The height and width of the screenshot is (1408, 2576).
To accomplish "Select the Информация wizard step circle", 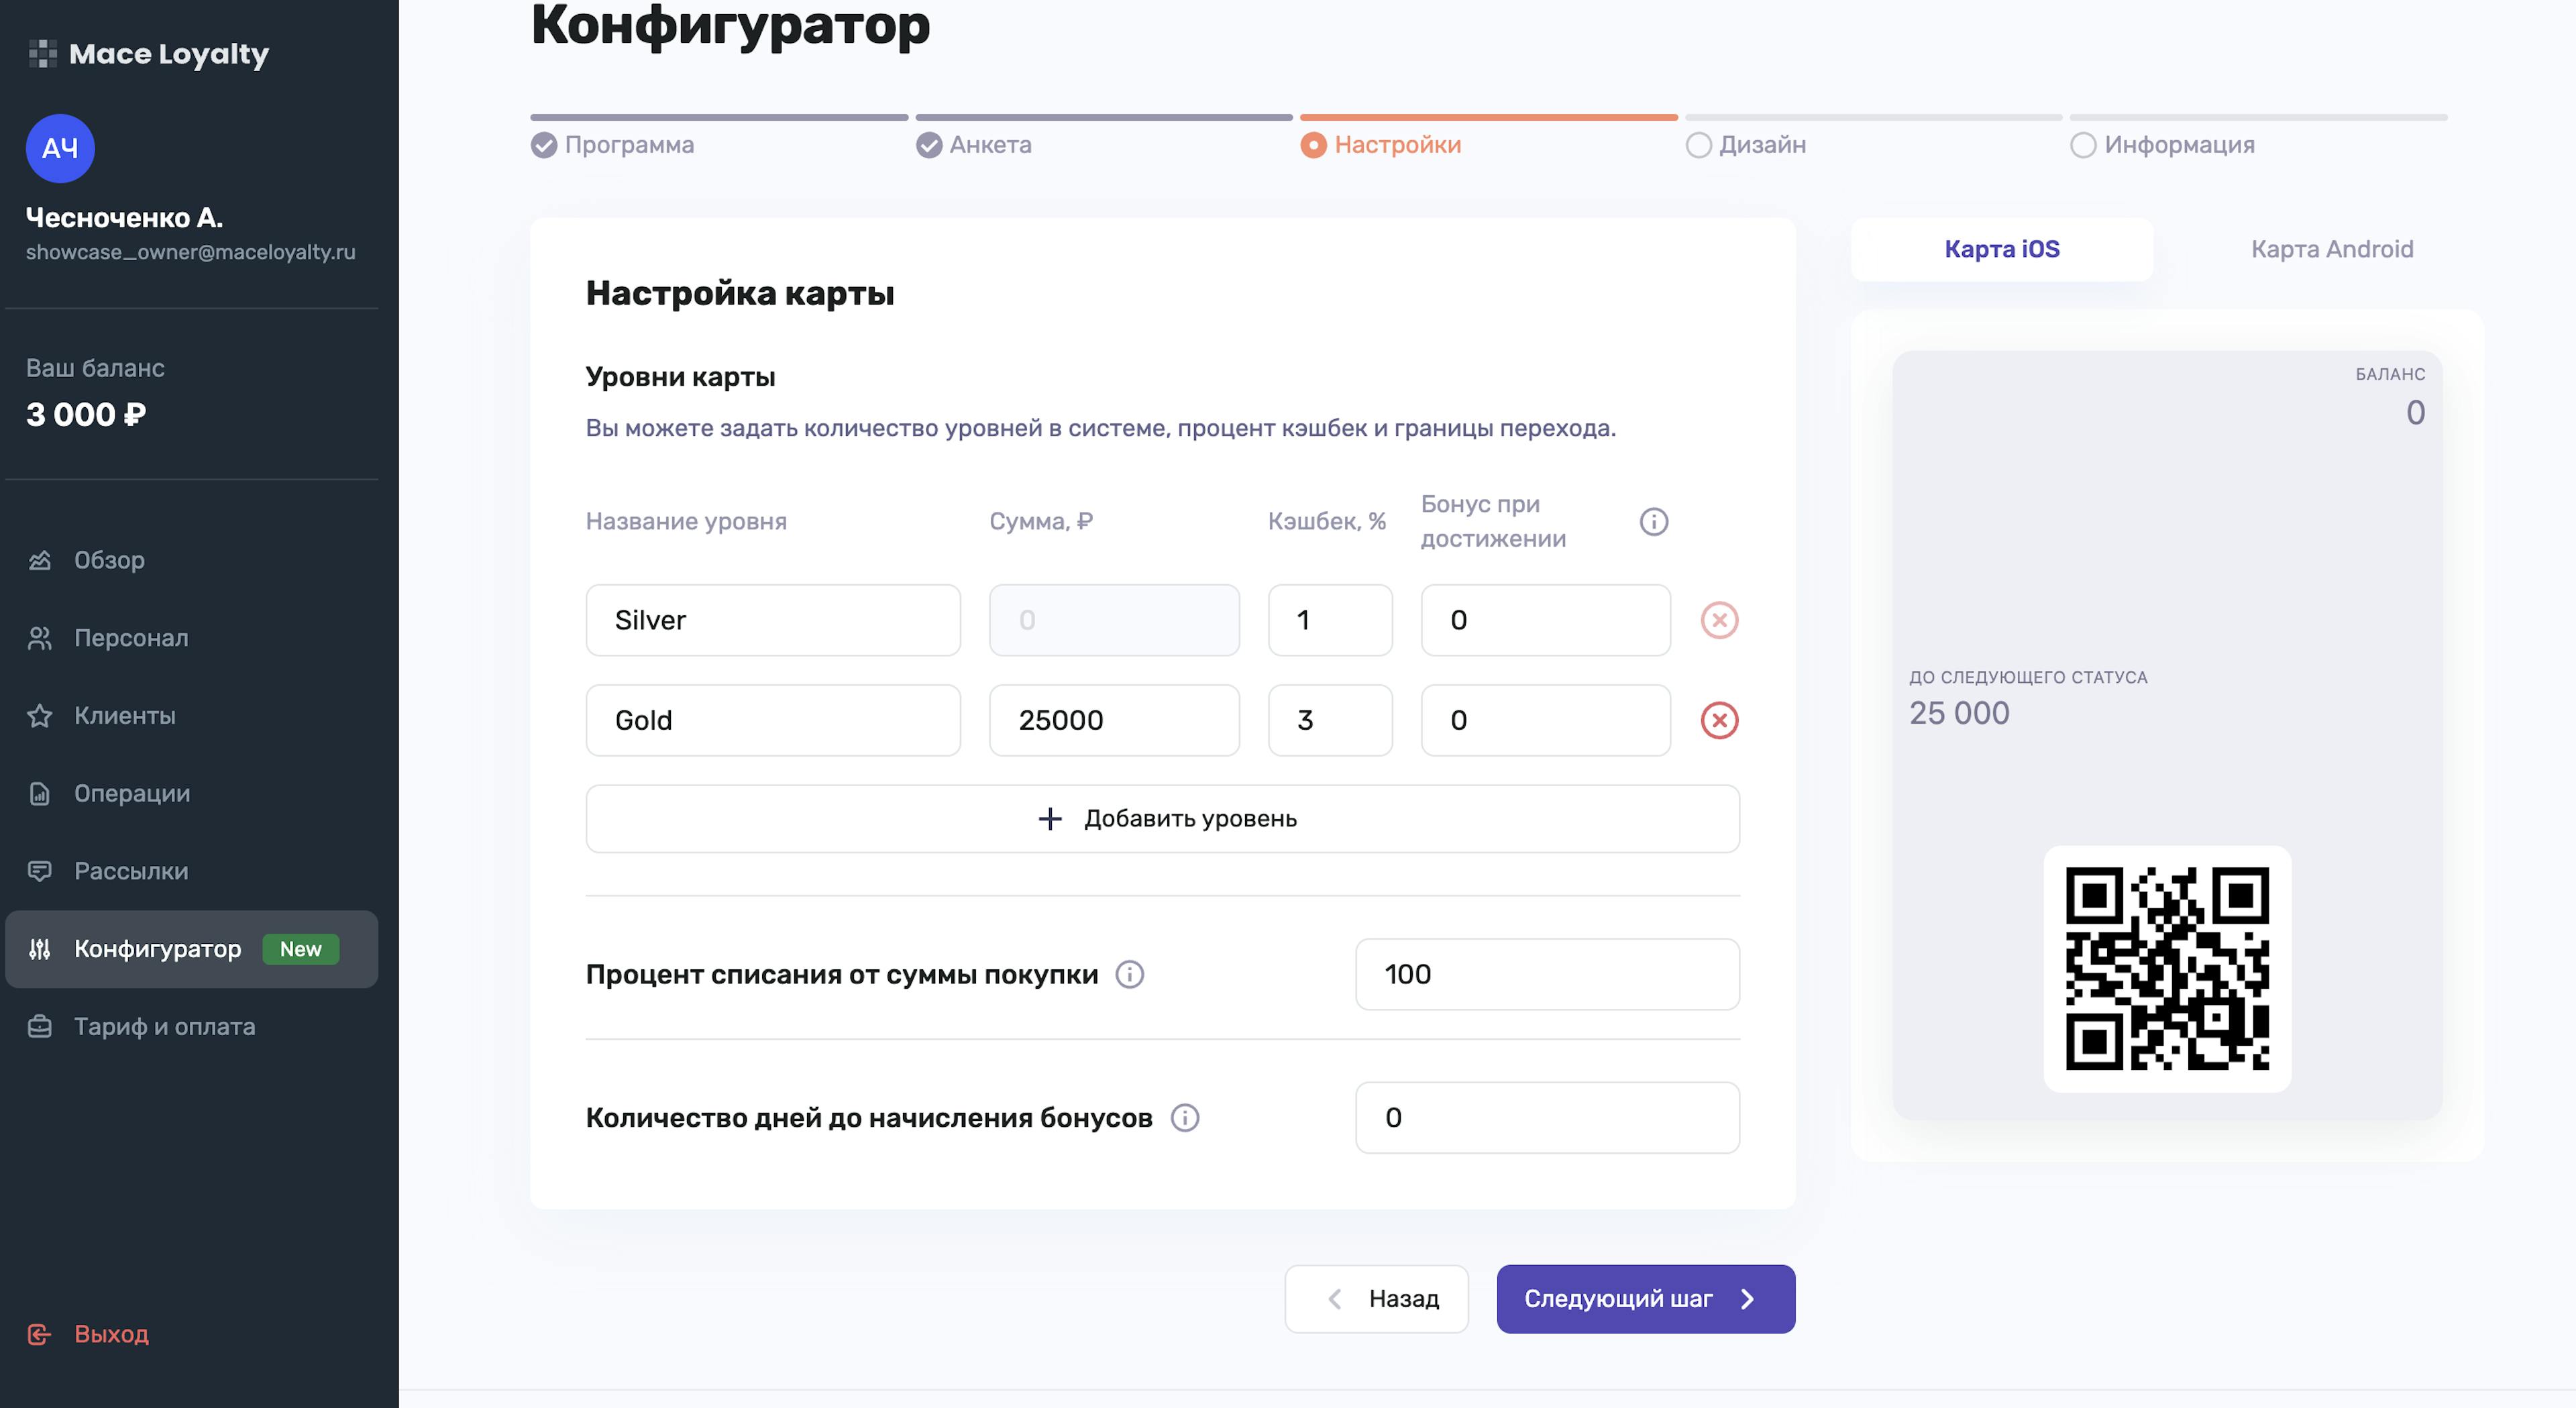I will click(2085, 145).
